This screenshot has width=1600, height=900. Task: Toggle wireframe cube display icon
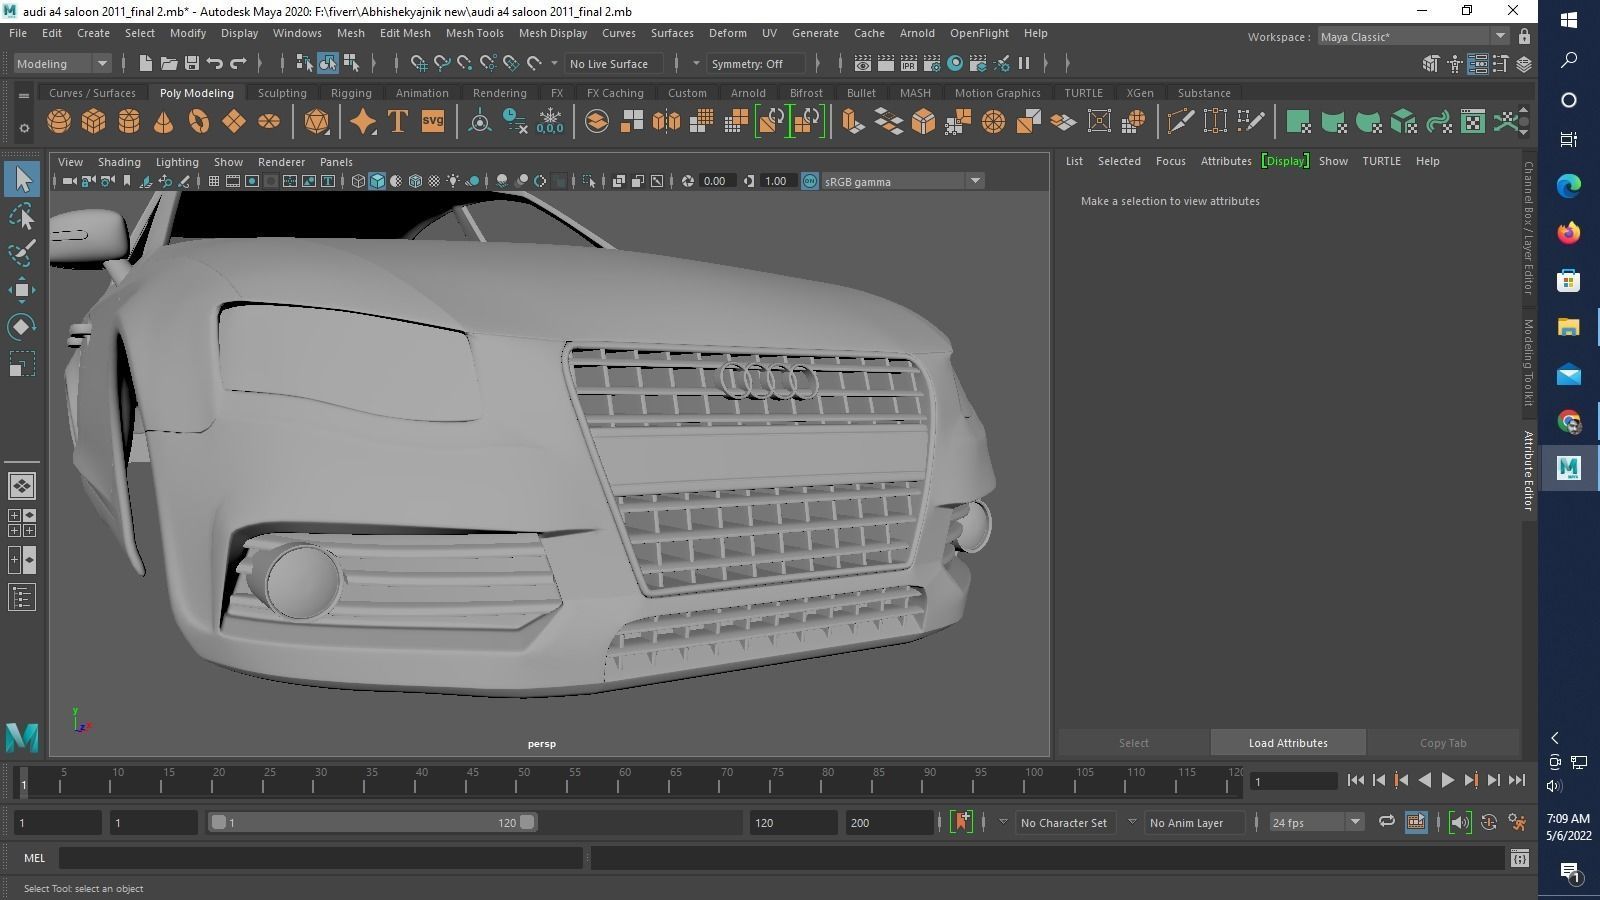[x=358, y=182]
